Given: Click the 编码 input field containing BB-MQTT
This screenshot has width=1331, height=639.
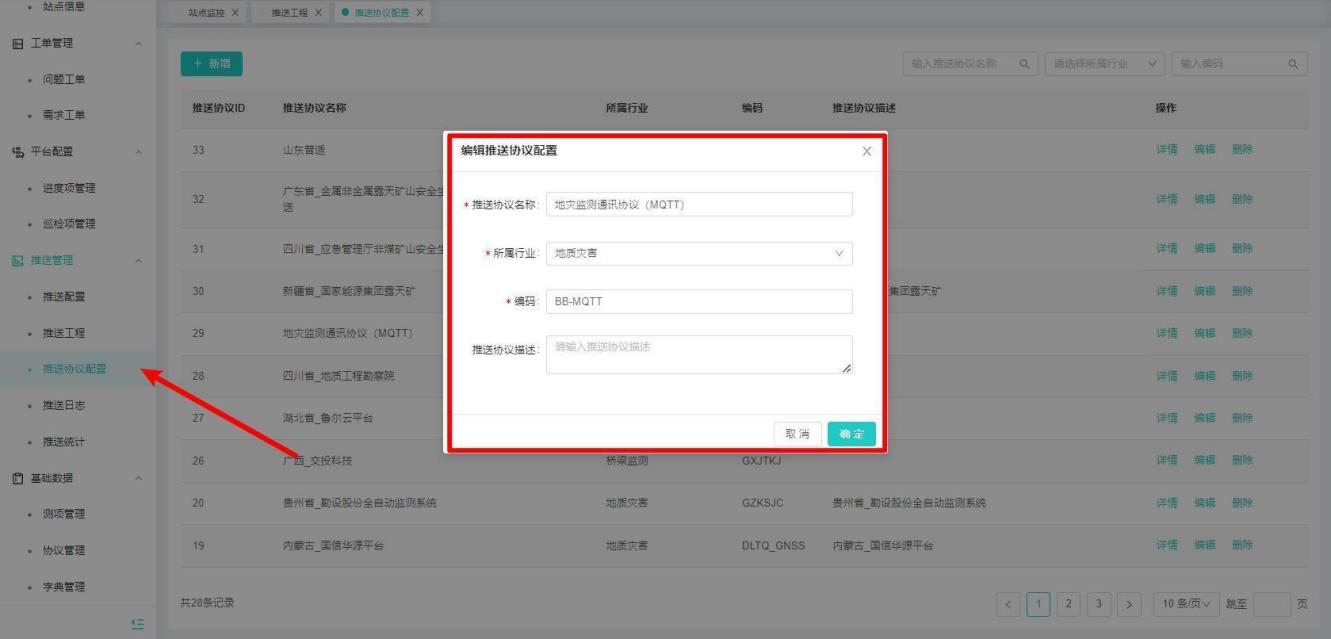Looking at the screenshot, I should click(x=699, y=301).
